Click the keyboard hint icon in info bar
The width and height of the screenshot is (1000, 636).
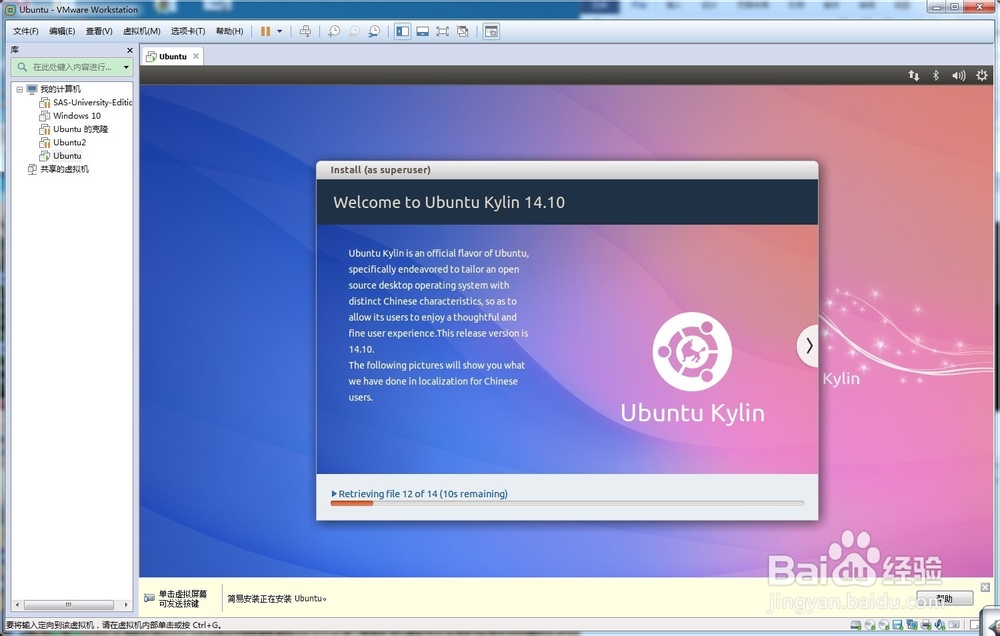pyautogui.click(x=149, y=598)
